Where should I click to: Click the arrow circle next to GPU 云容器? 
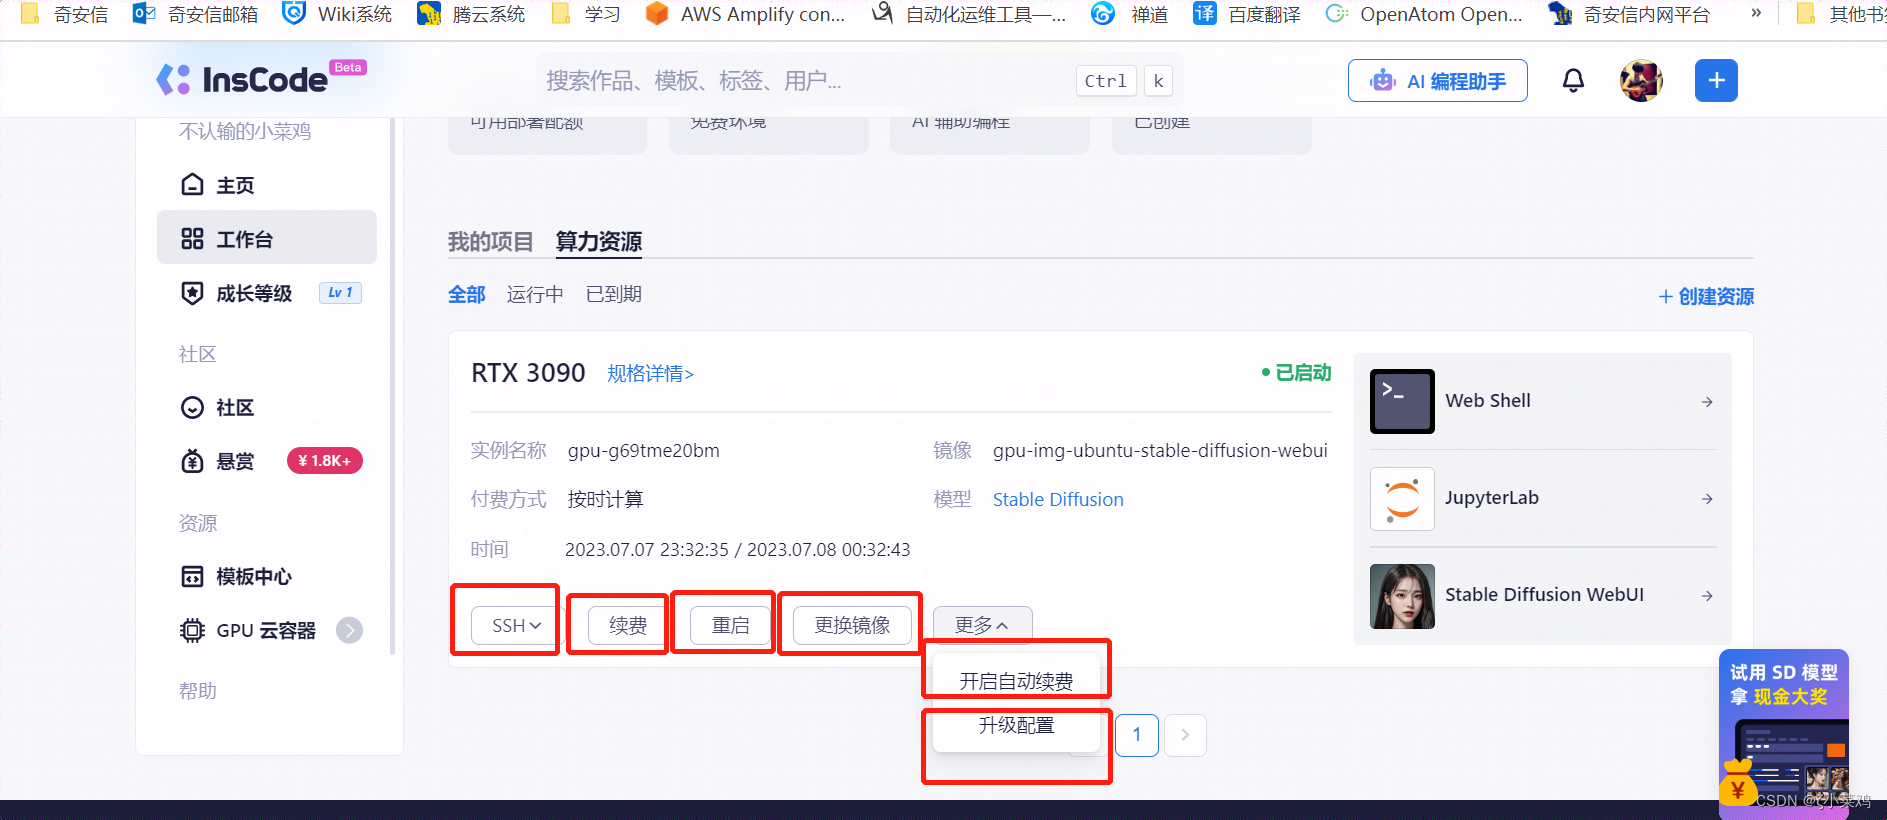[349, 630]
